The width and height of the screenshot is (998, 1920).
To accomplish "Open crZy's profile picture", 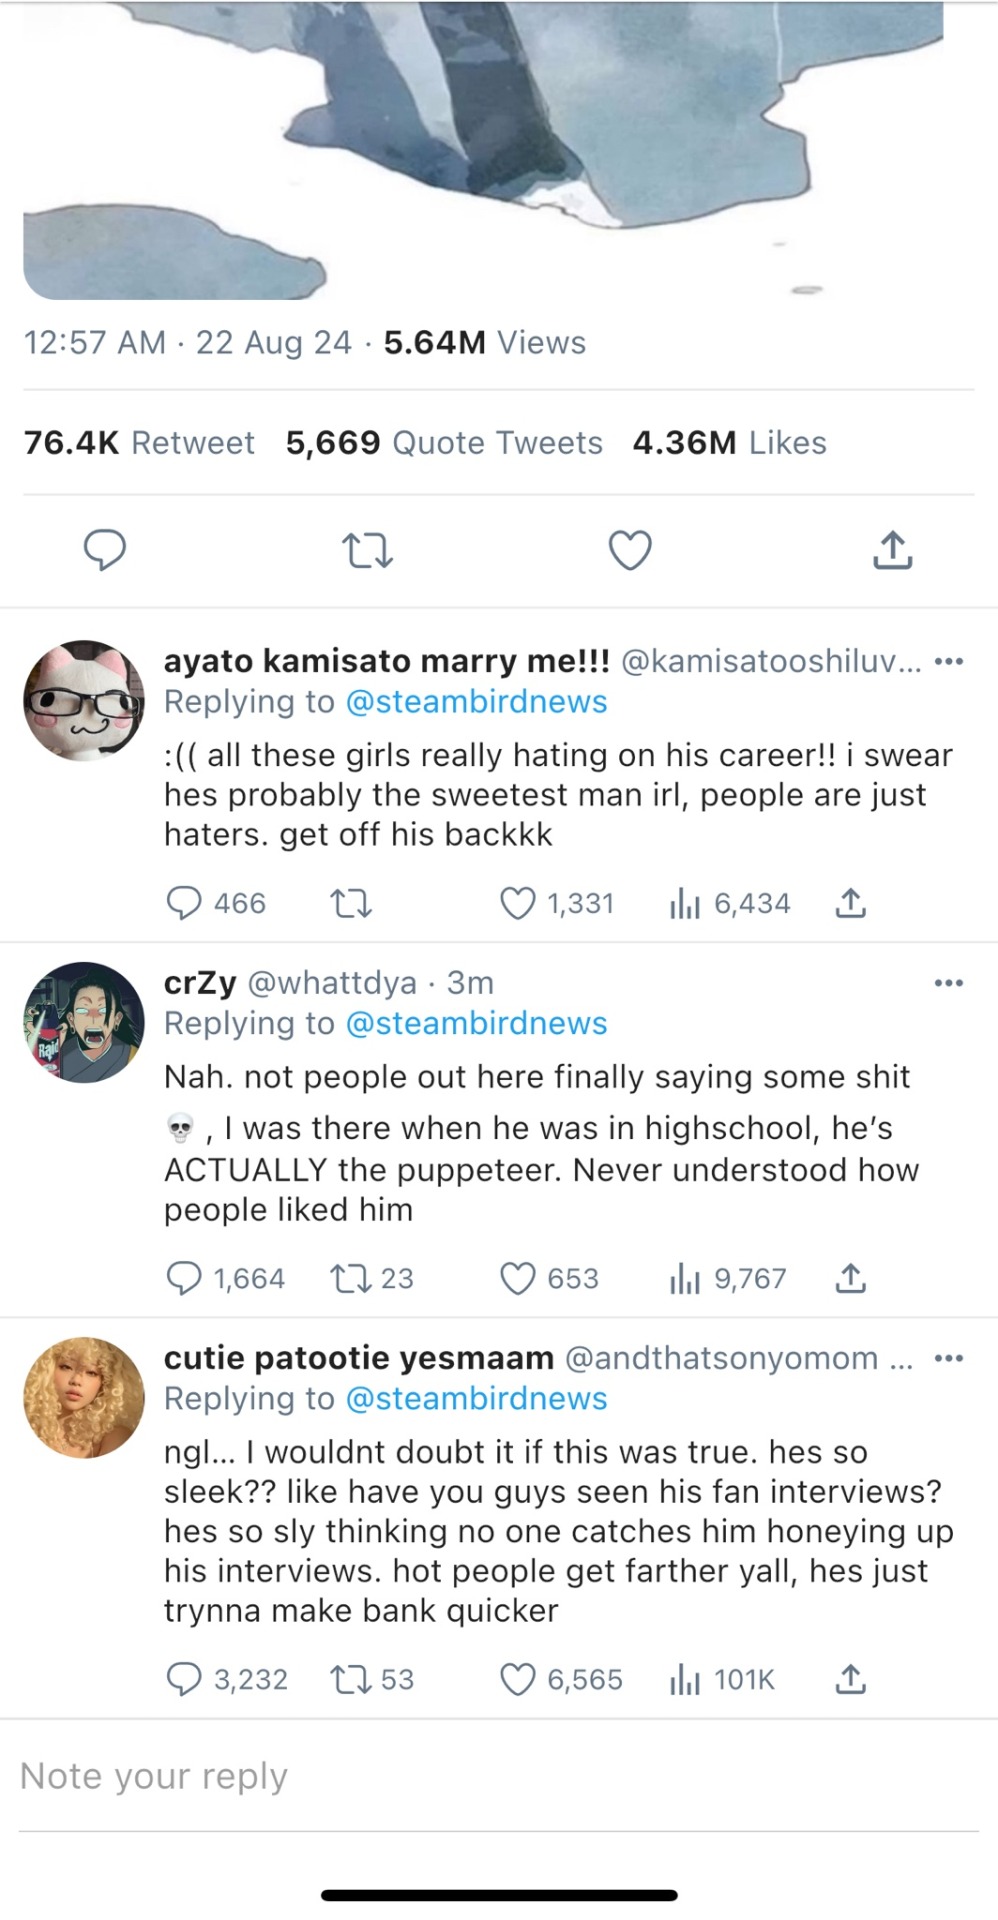I will (x=84, y=1022).
